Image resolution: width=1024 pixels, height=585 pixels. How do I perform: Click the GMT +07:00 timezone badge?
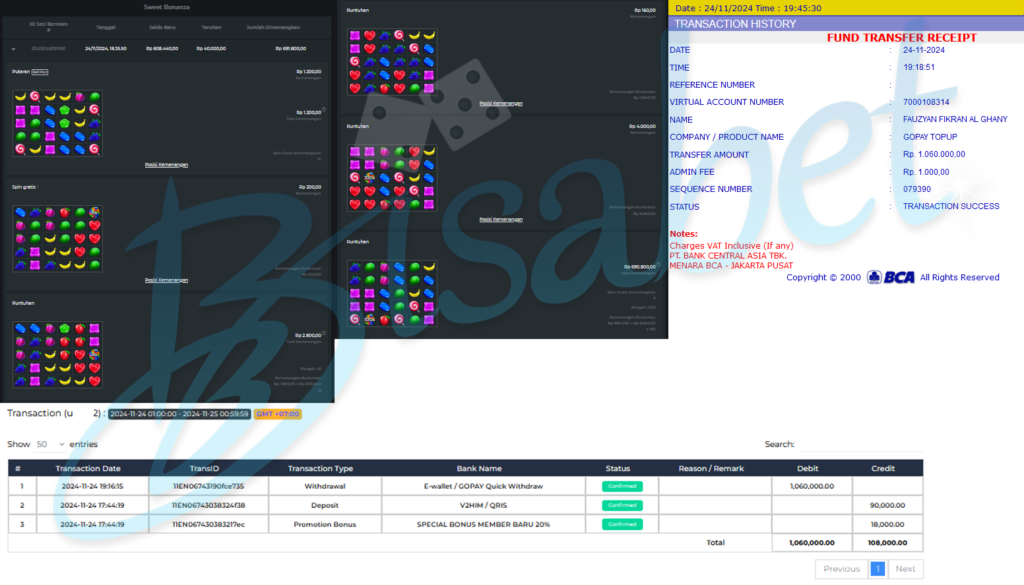[278, 414]
